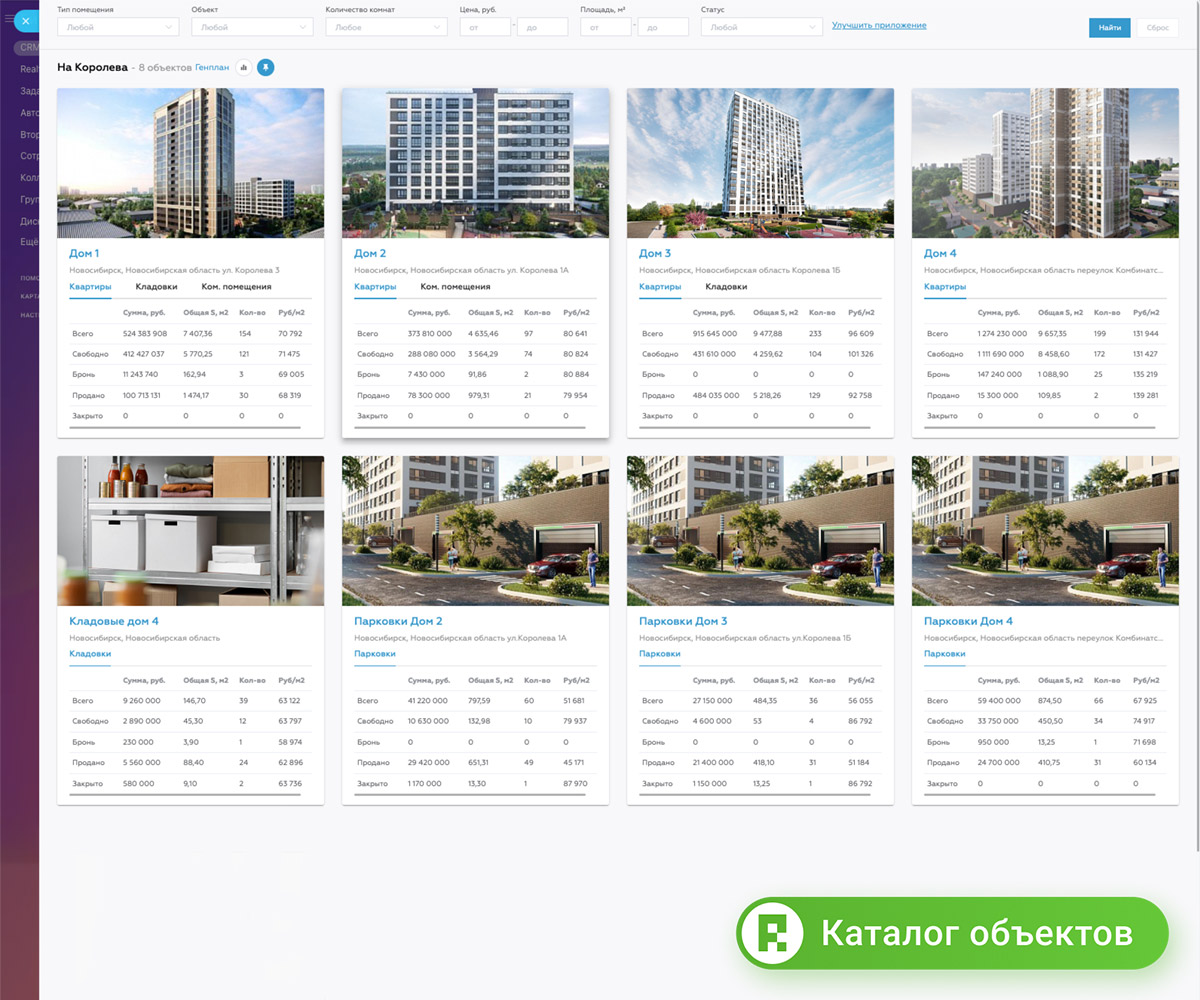Screen dimensions: 1200x1000
Task: Open the Объект dropdown
Action: [x=252, y=28]
